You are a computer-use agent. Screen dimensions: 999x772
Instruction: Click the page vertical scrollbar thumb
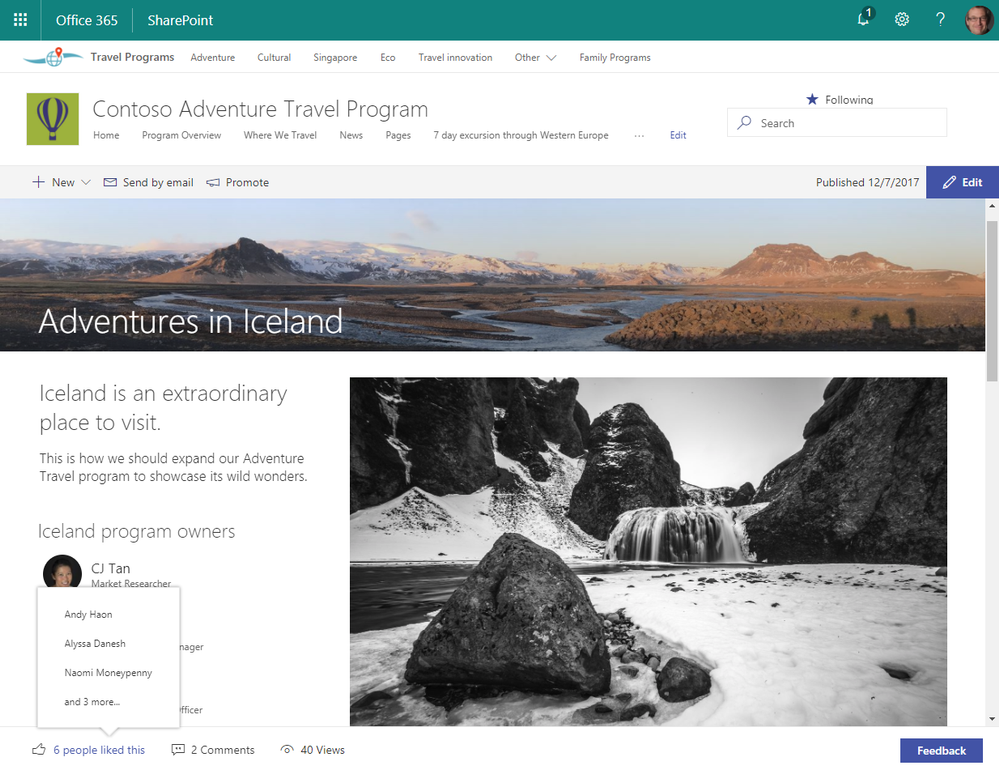point(992,301)
